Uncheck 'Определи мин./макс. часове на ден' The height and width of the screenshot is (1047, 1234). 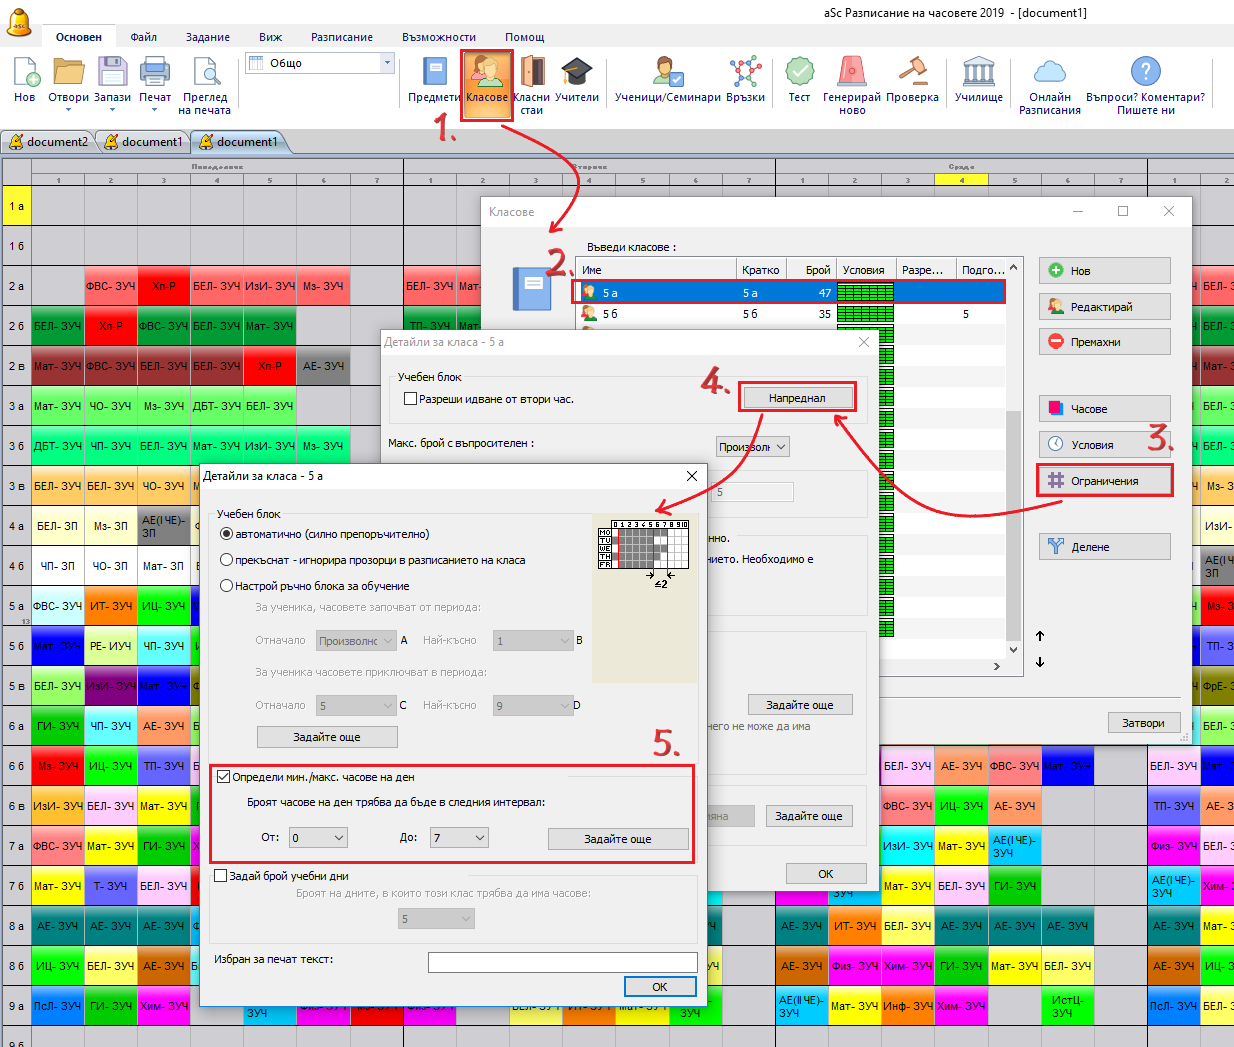(223, 777)
